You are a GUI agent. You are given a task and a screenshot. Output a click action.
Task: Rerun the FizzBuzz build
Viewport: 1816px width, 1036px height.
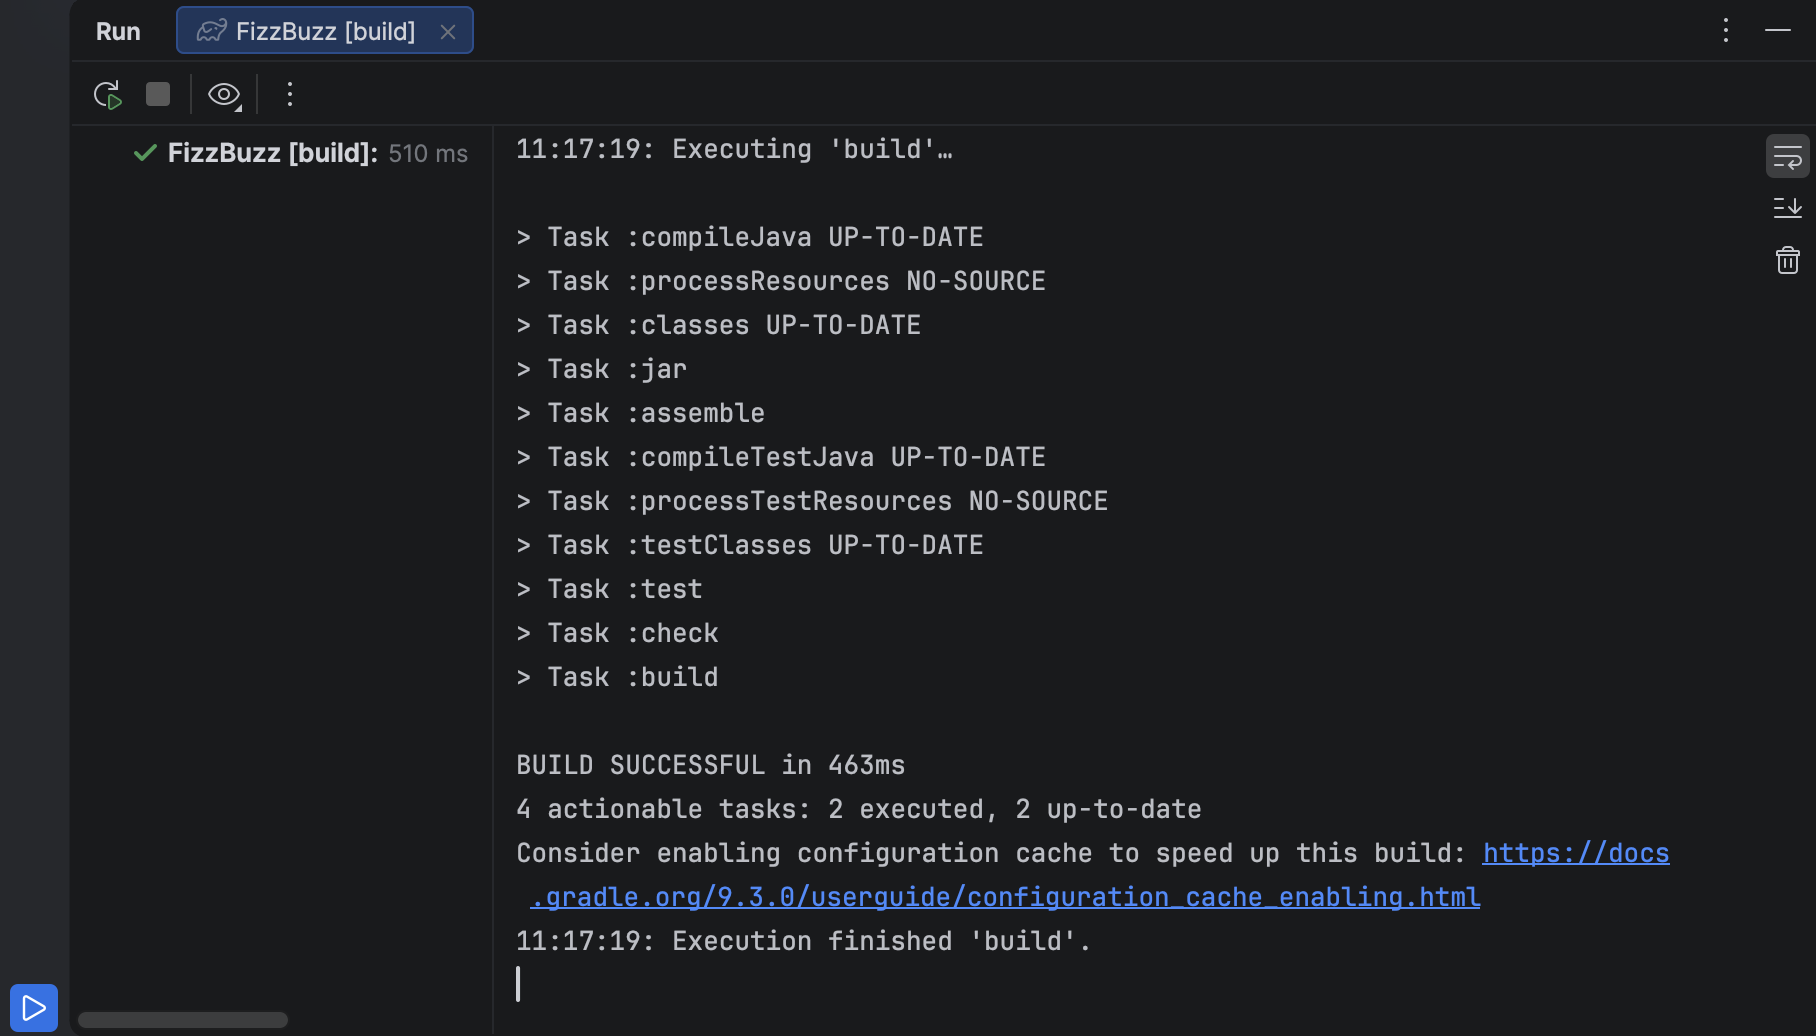click(107, 95)
